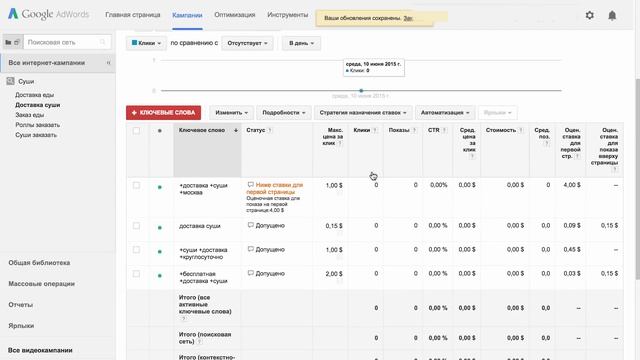Viewport: 640px width, 360px height.
Task: Click help icon next to CTR header
Action: click(444, 130)
